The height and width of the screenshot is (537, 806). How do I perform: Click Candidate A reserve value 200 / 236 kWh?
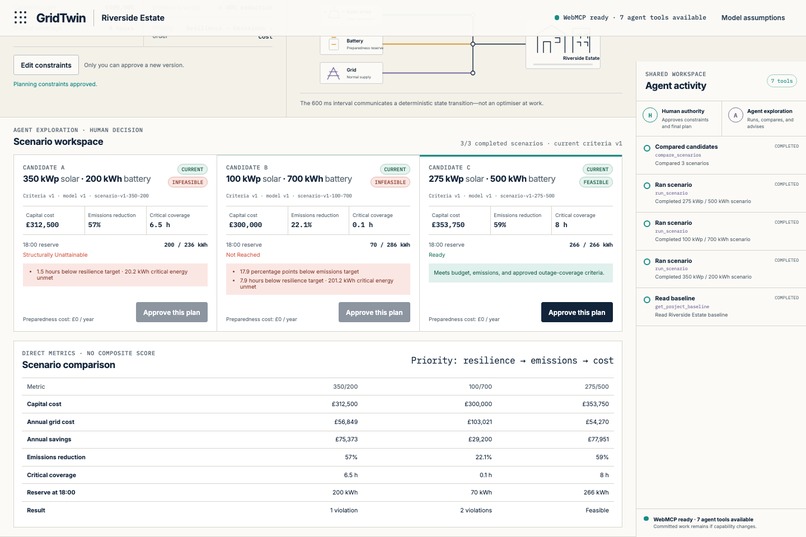186,245
